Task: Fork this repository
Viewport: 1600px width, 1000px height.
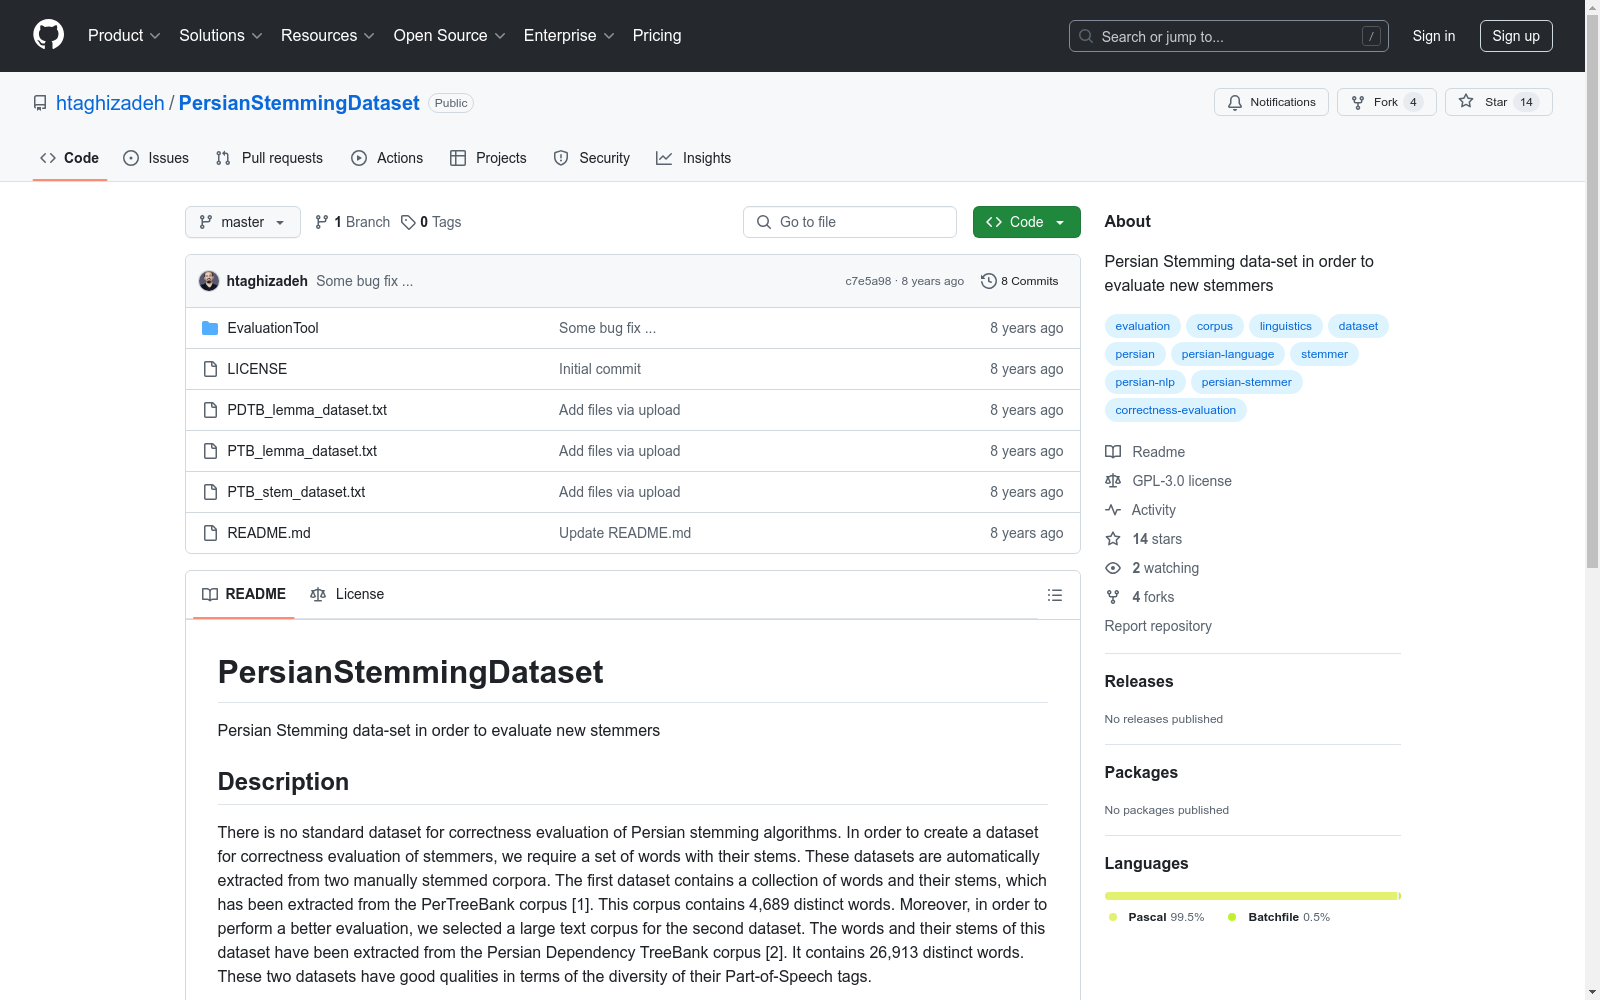Action: pos(1386,102)
